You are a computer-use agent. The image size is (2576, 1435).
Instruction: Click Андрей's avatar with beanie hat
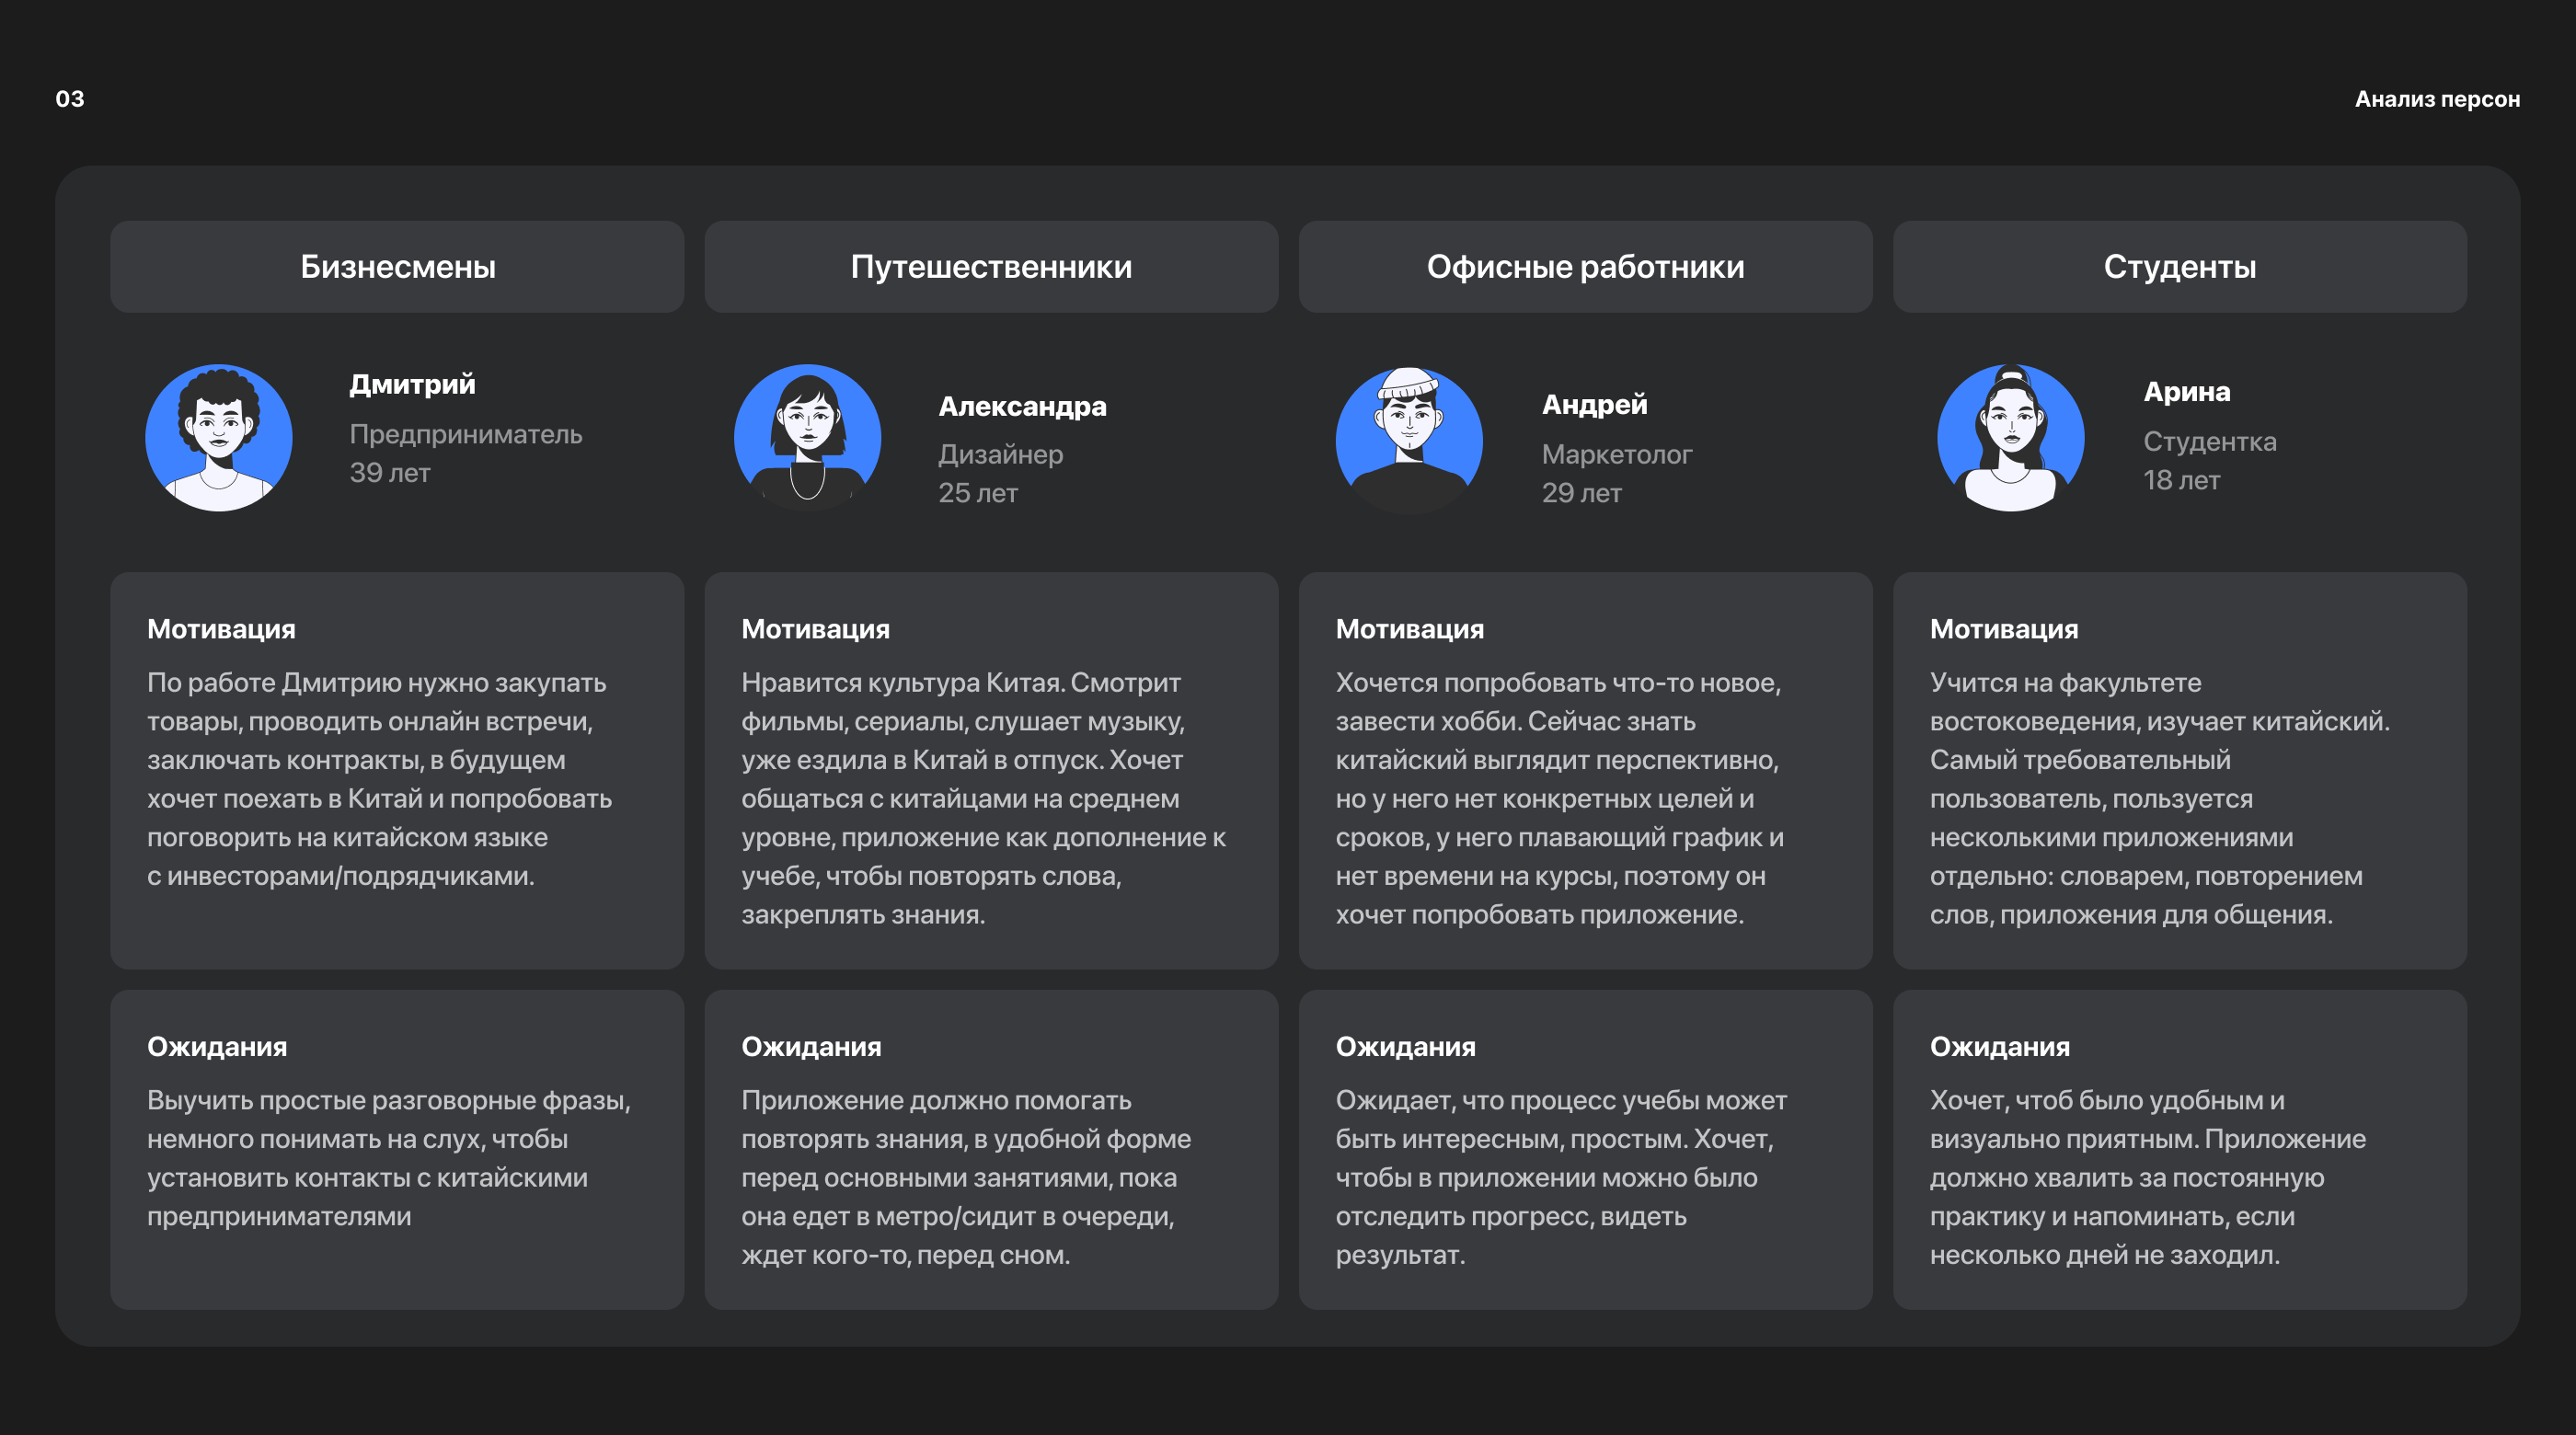(1408, 440)
